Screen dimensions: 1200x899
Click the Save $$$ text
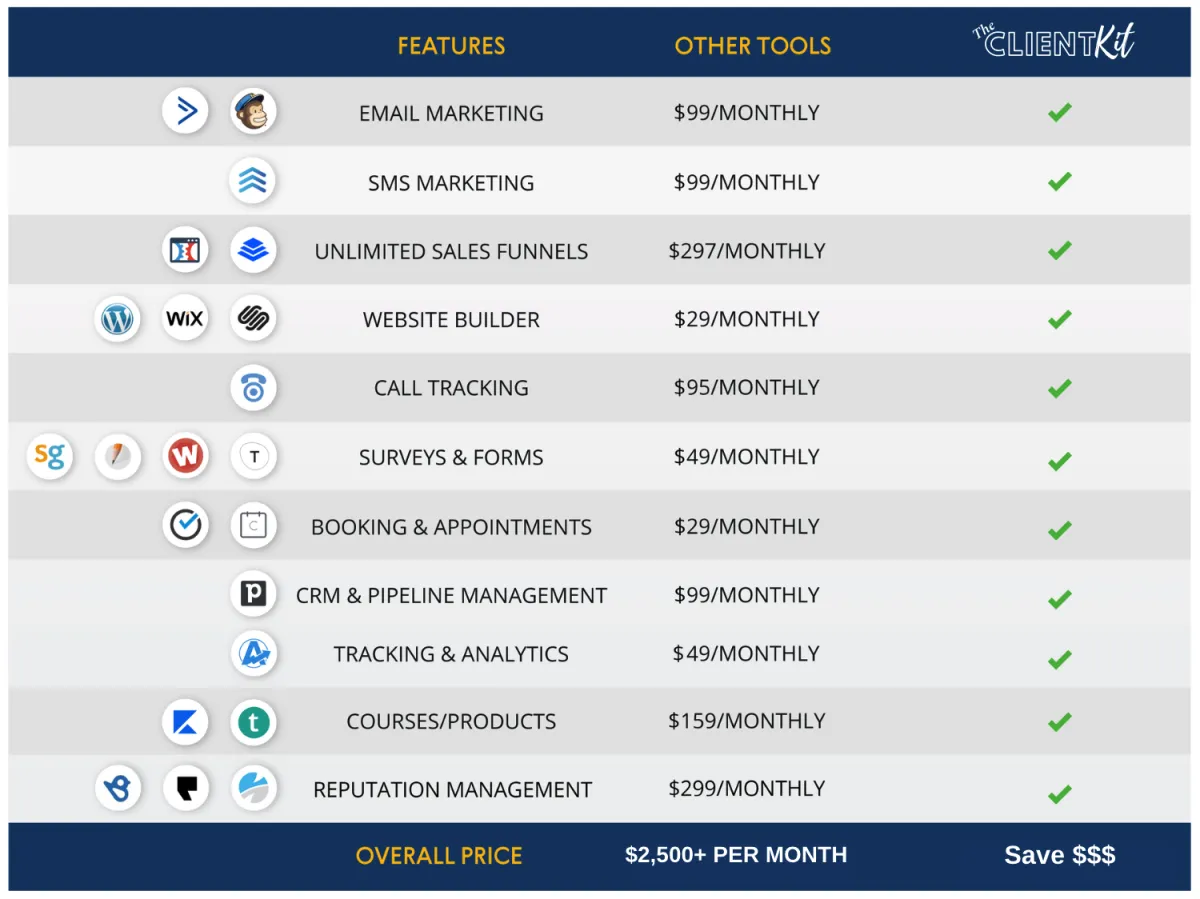(1060, 855)
